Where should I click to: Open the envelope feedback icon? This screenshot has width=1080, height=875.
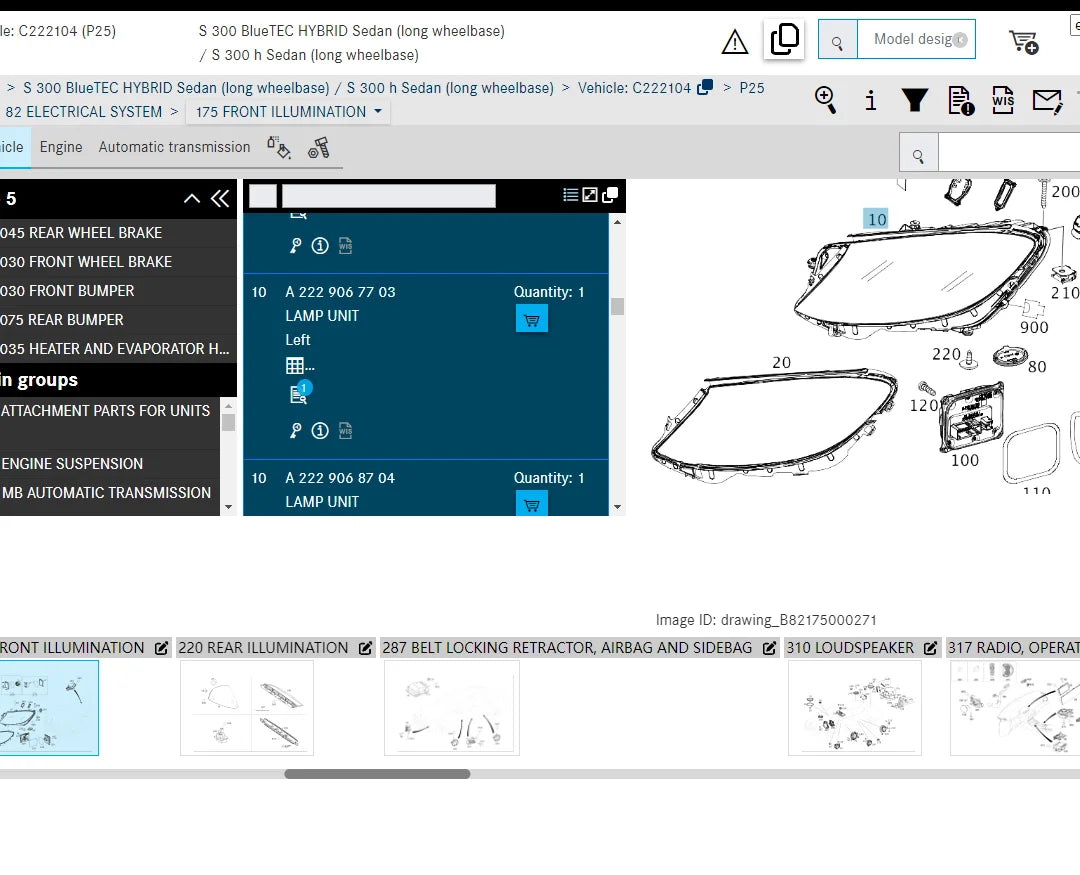[1047, 100]
